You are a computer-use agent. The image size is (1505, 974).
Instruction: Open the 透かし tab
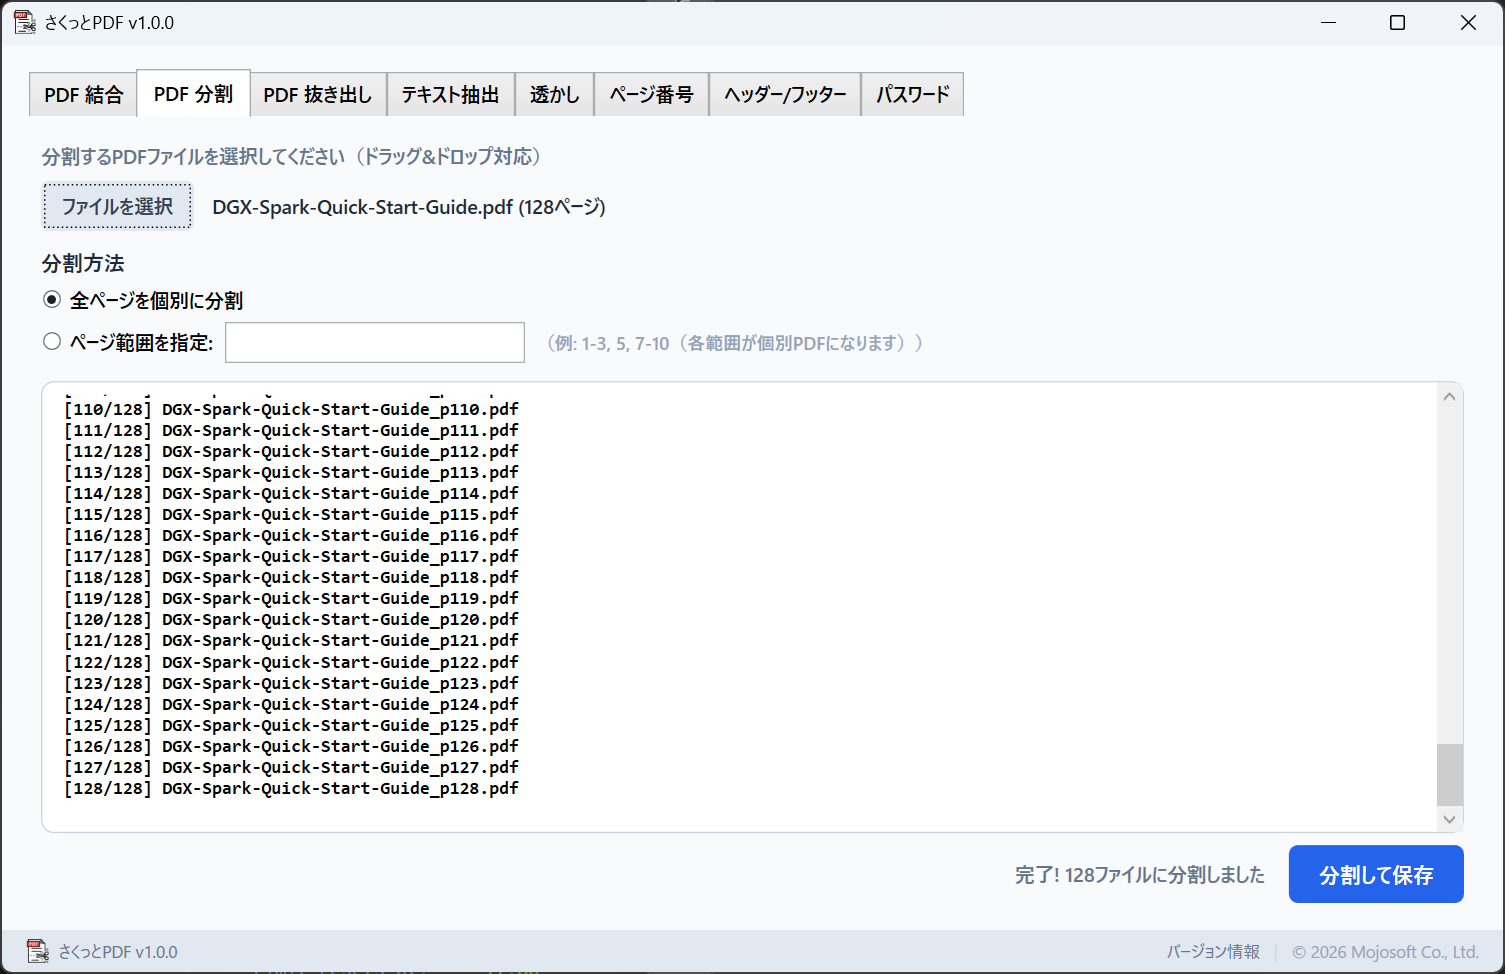[554, 93]
